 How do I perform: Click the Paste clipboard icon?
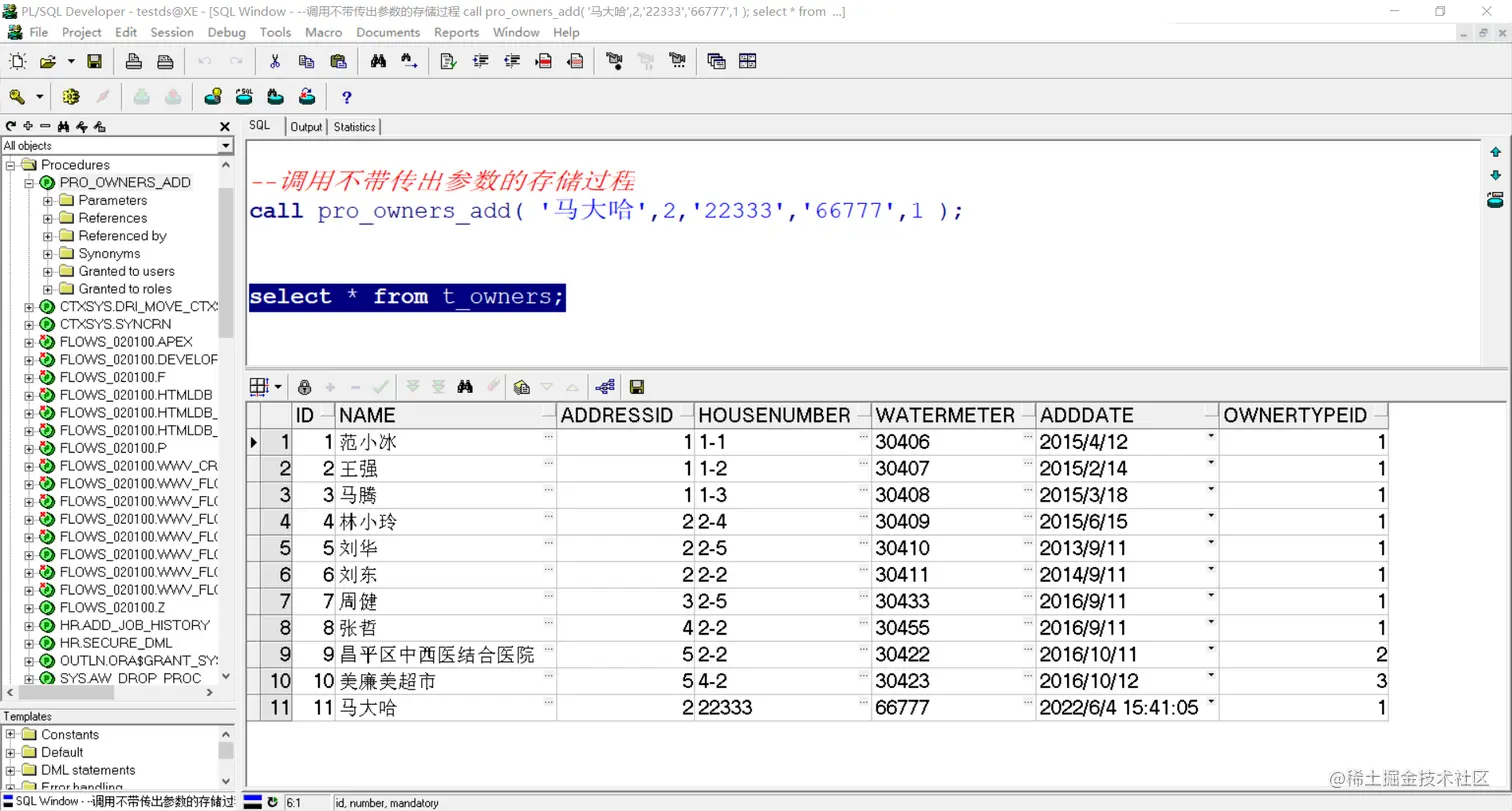pos(337,62)
